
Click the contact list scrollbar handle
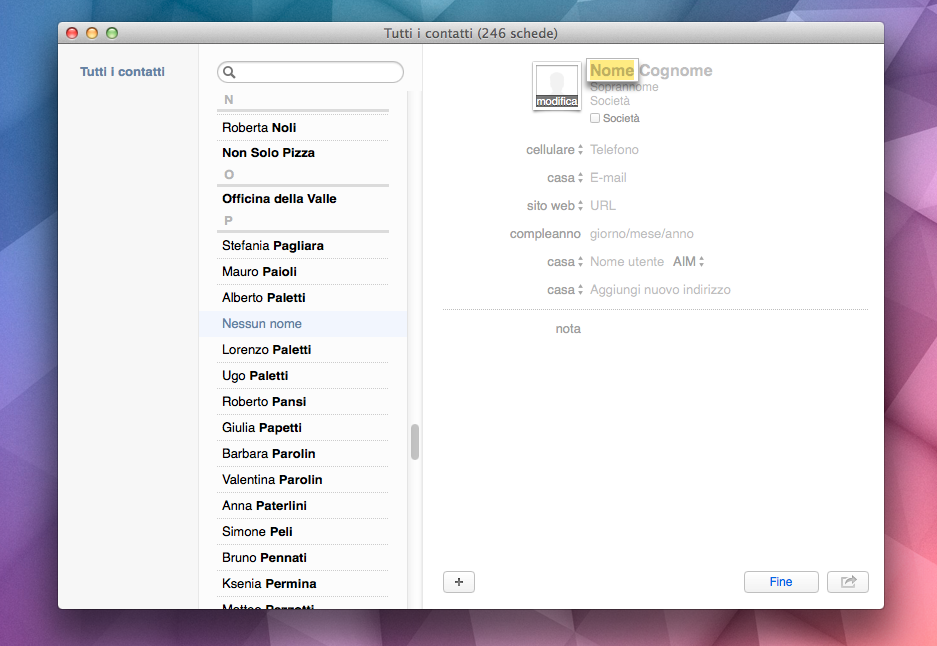[x=415, y=442]
